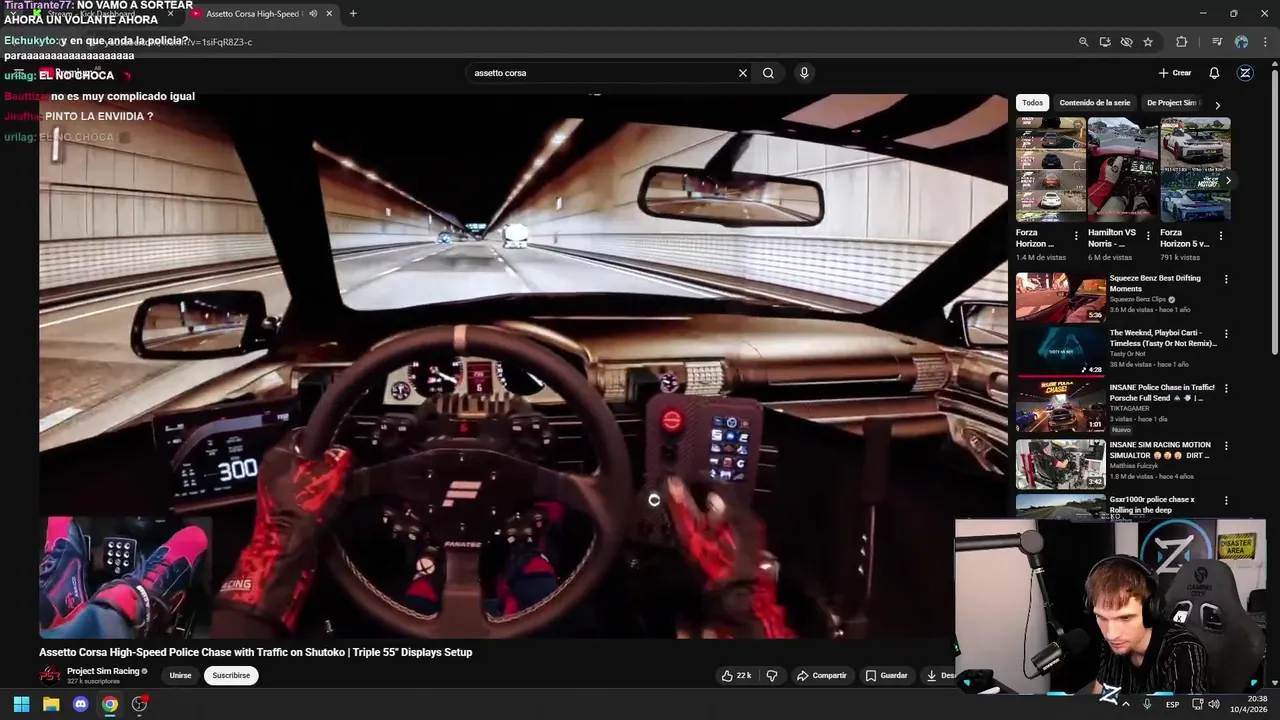Click the 'Unirse' button
Viewport: 1280px width, 720px height.
(180, 676)
